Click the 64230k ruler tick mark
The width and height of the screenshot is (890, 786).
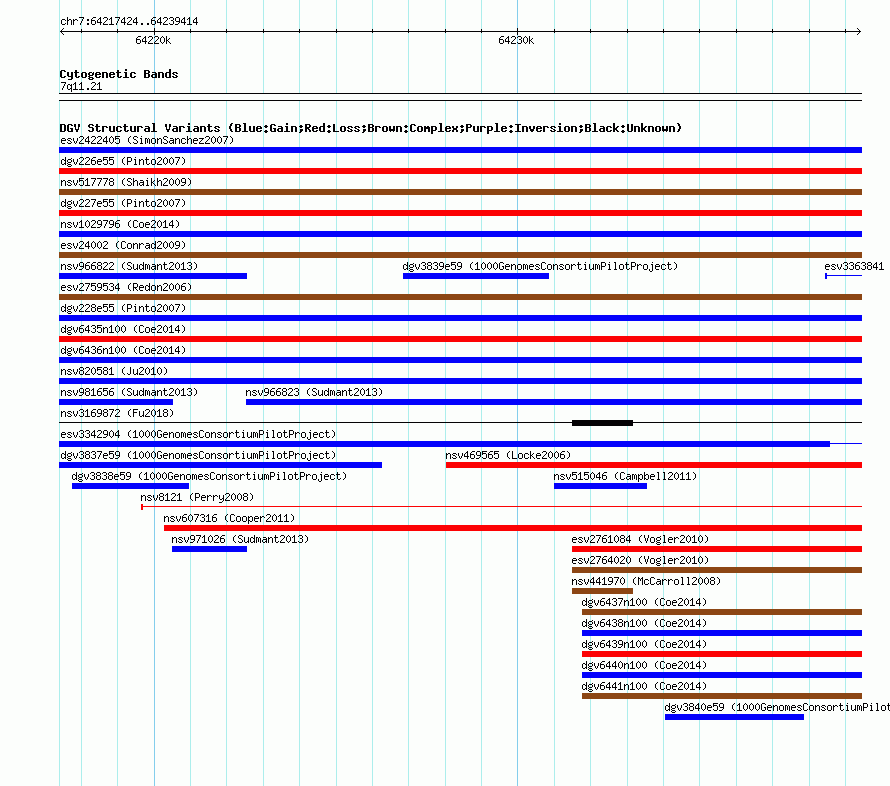click(517, 31)
